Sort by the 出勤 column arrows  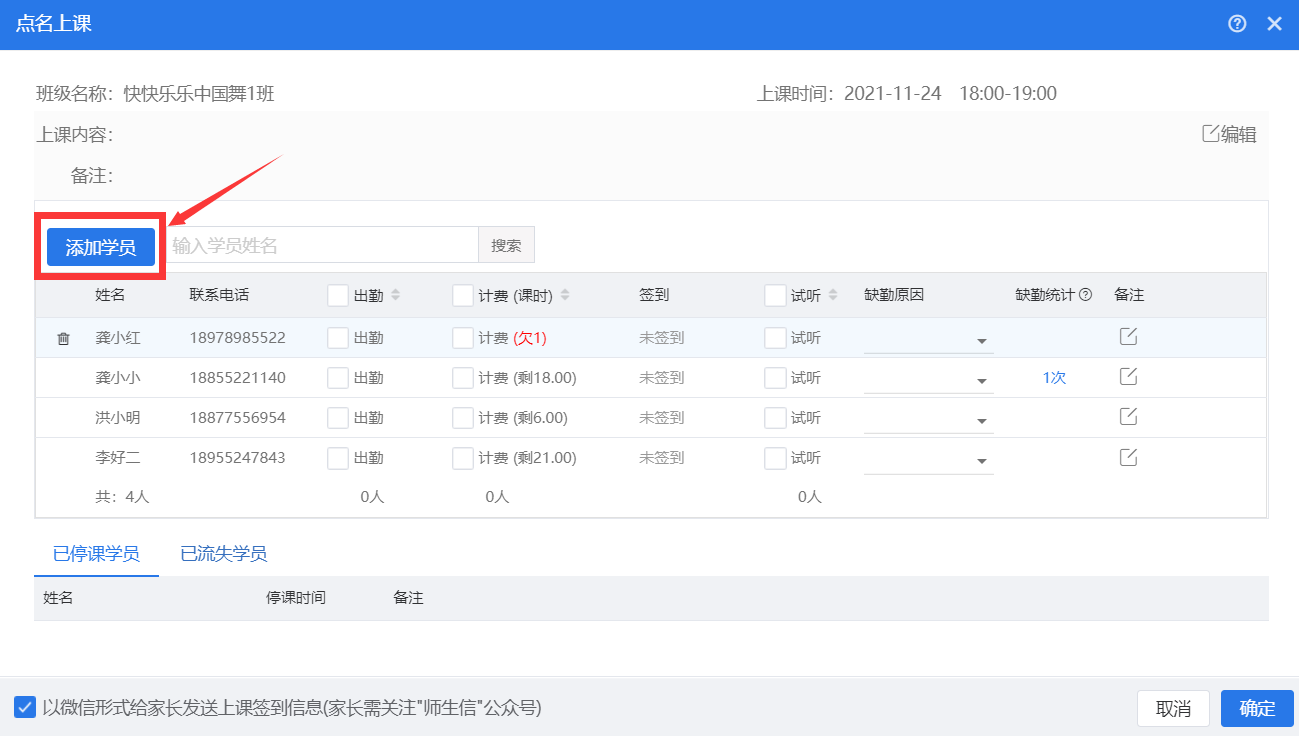395,295
